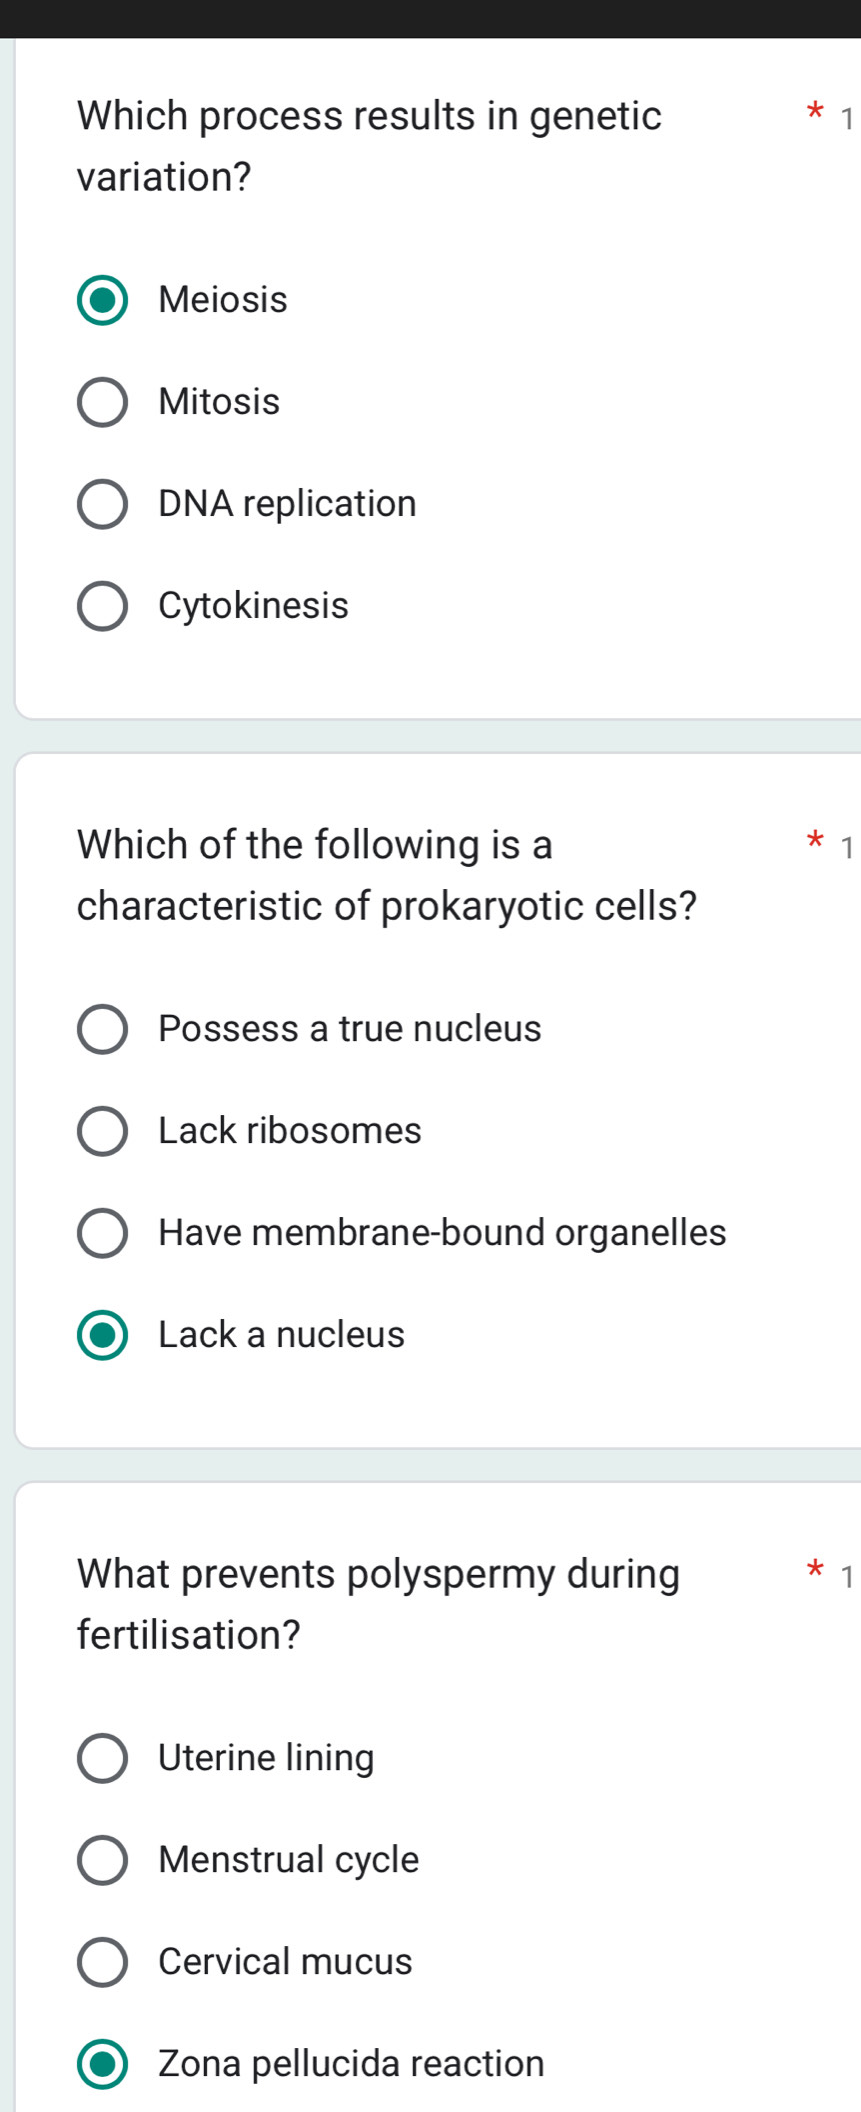The width and height of the screenshot is (861, 2112).
Task: Select the 'Lack a nucleus' option
Action: [x=101, y=1336]
